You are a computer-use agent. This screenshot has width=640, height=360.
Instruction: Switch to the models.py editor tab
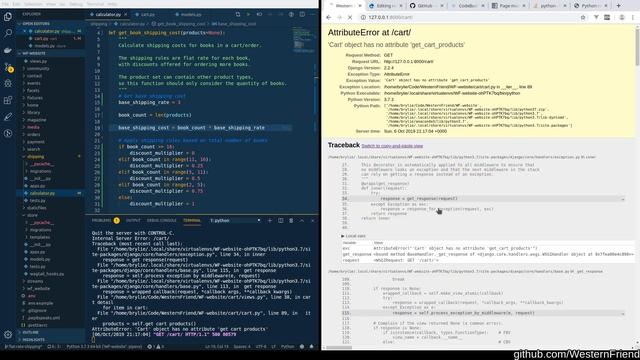(191, 15)
